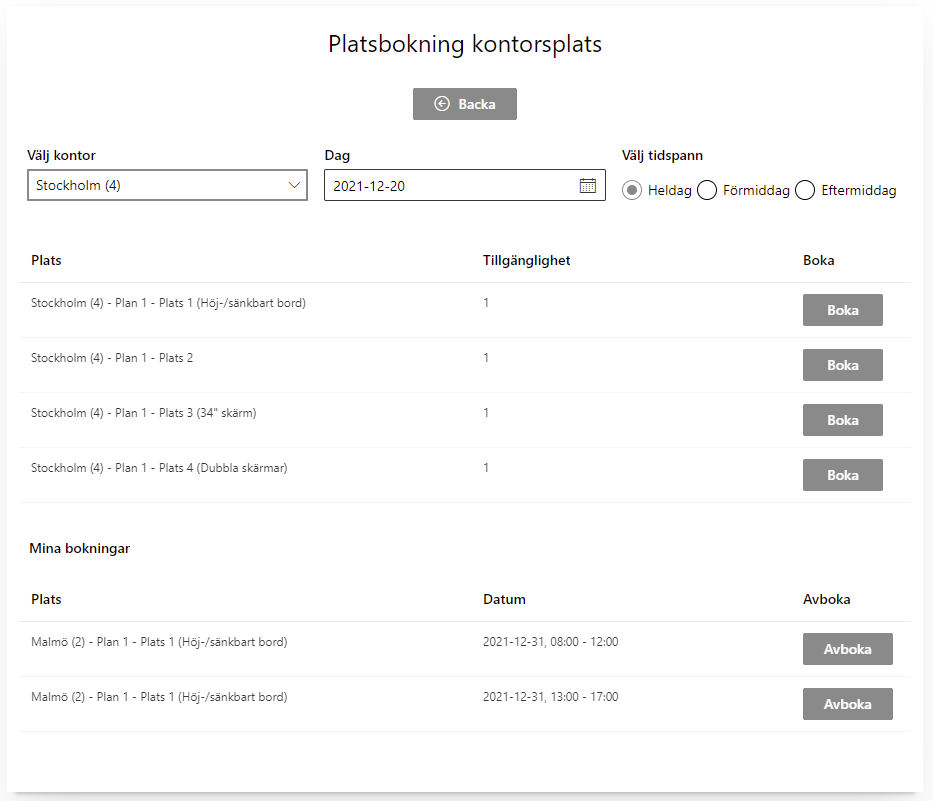Viewport: 933px width, 801px height.
Task: Book Stockholm Plan 1 Plats 2
Action: (843, 365)
